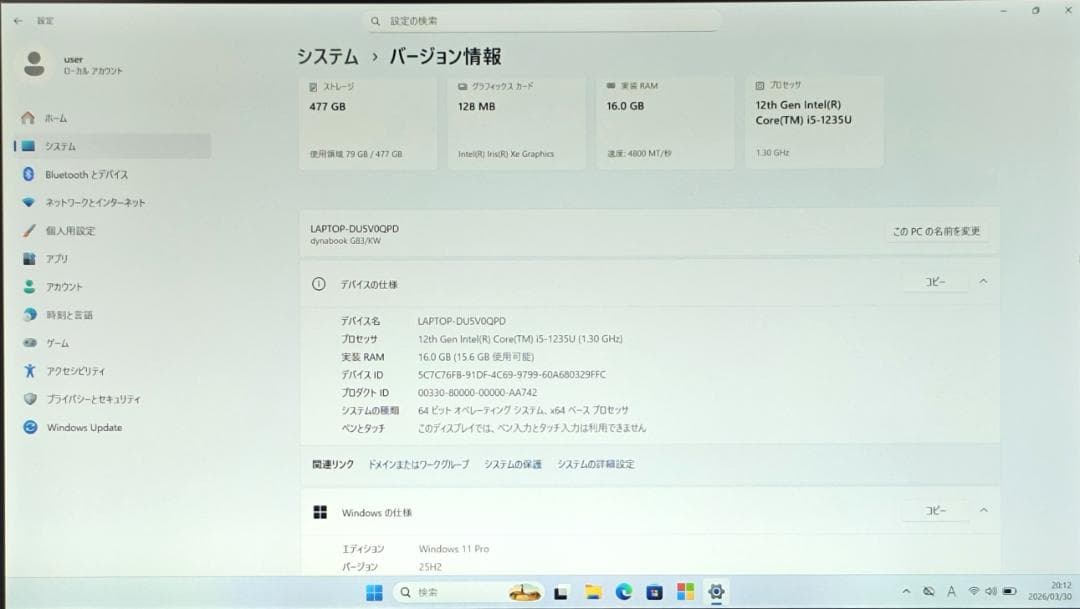This screenshot has width=1080, height=609.
Task: Open Gaming (ゲーム) settings
Action: tap(112, 343)
